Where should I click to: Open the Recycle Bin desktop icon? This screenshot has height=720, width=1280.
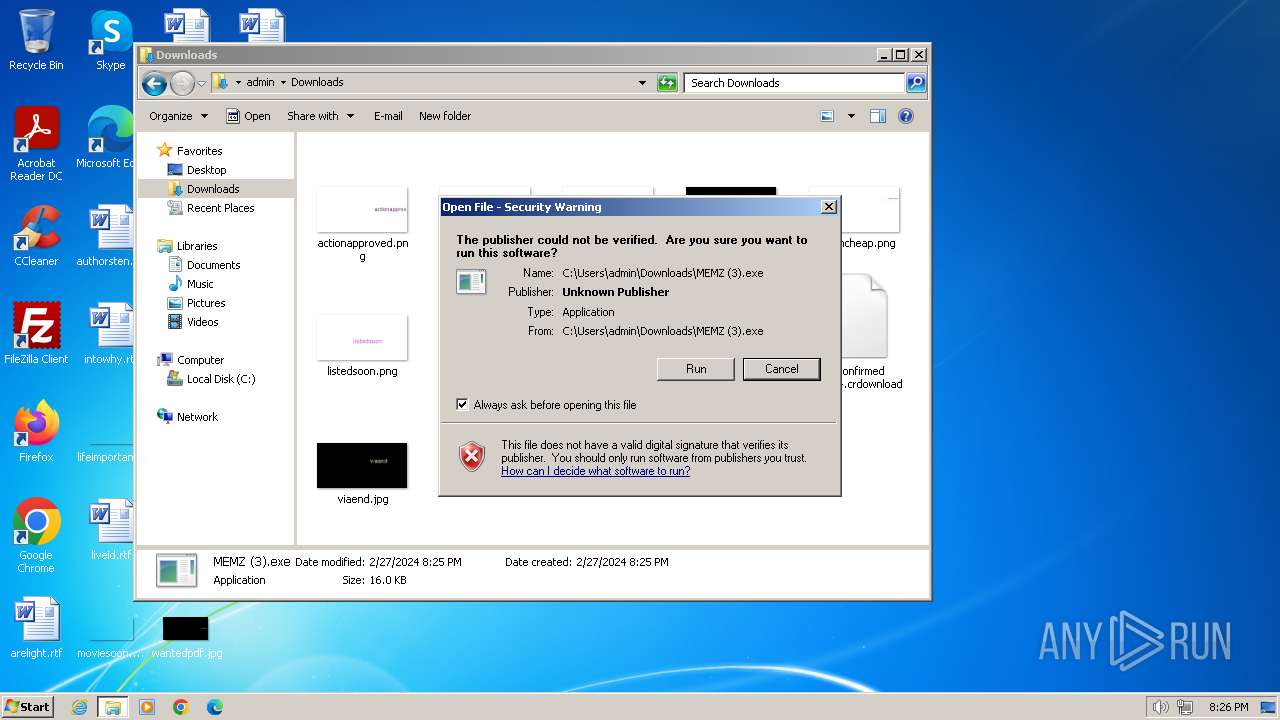[36, 40]
